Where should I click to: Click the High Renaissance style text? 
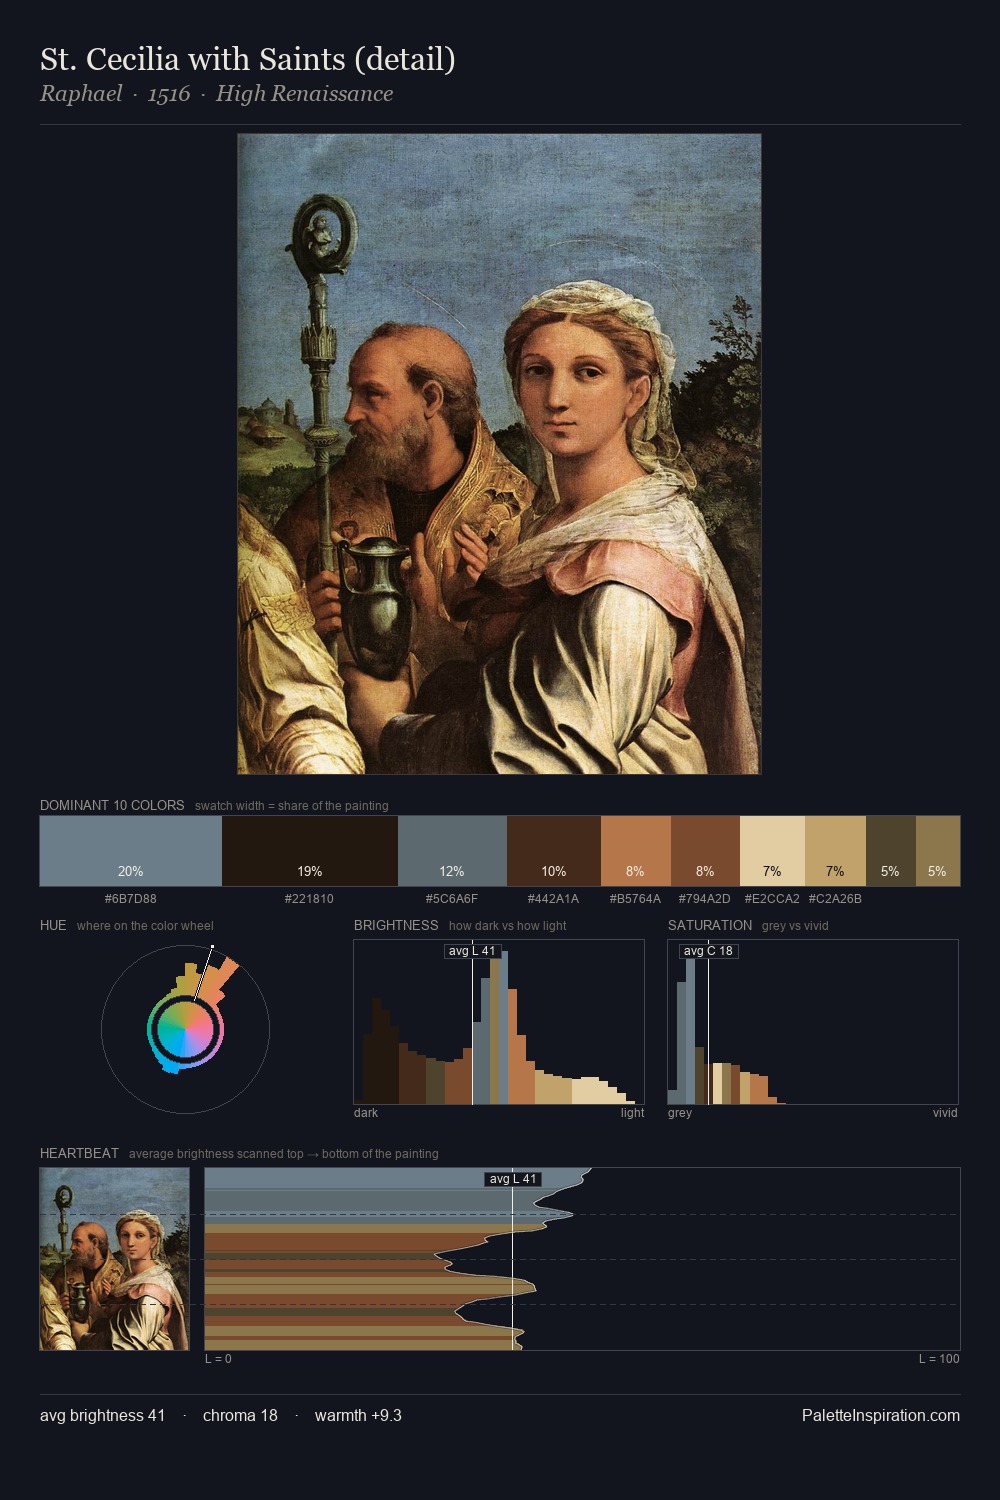coord(304,94)
